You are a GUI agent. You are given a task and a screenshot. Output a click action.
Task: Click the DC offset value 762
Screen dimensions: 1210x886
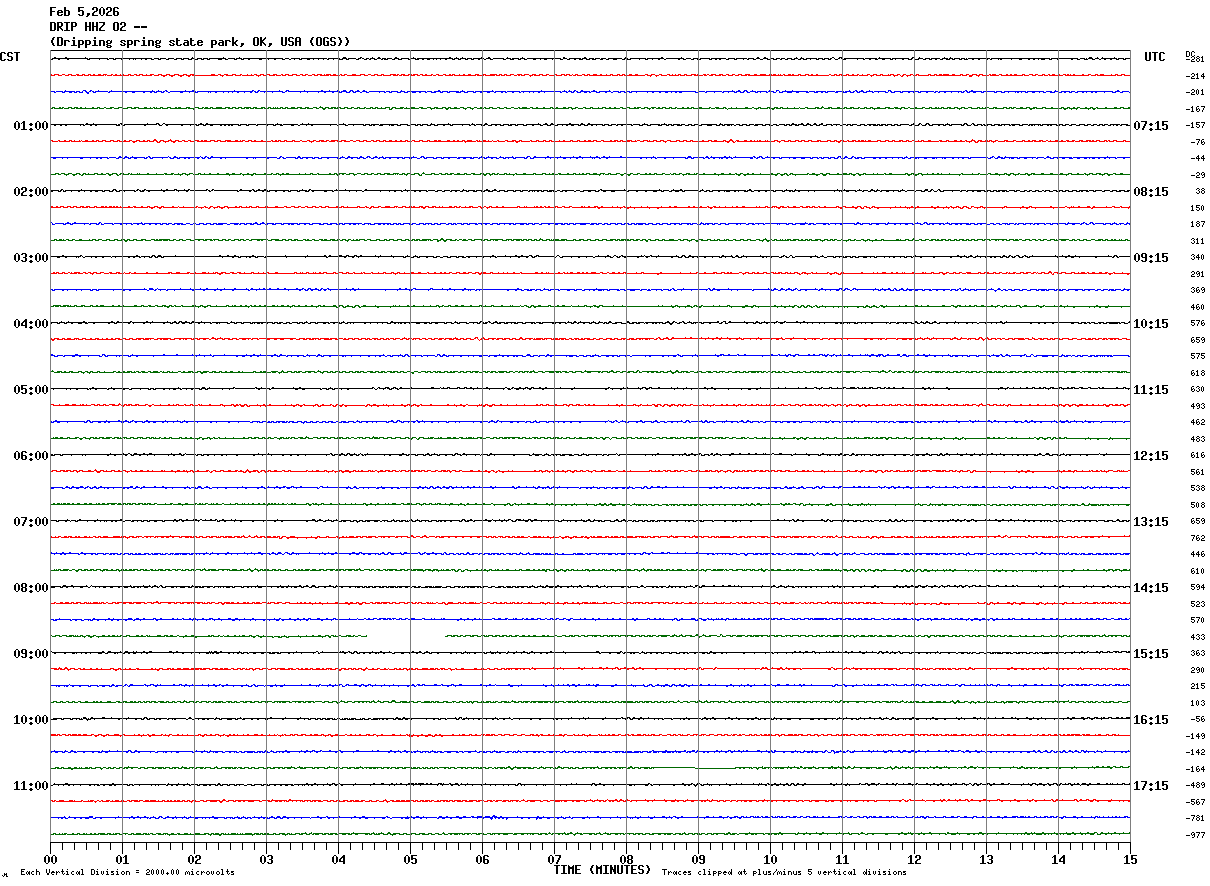(x=1197, y=538)
